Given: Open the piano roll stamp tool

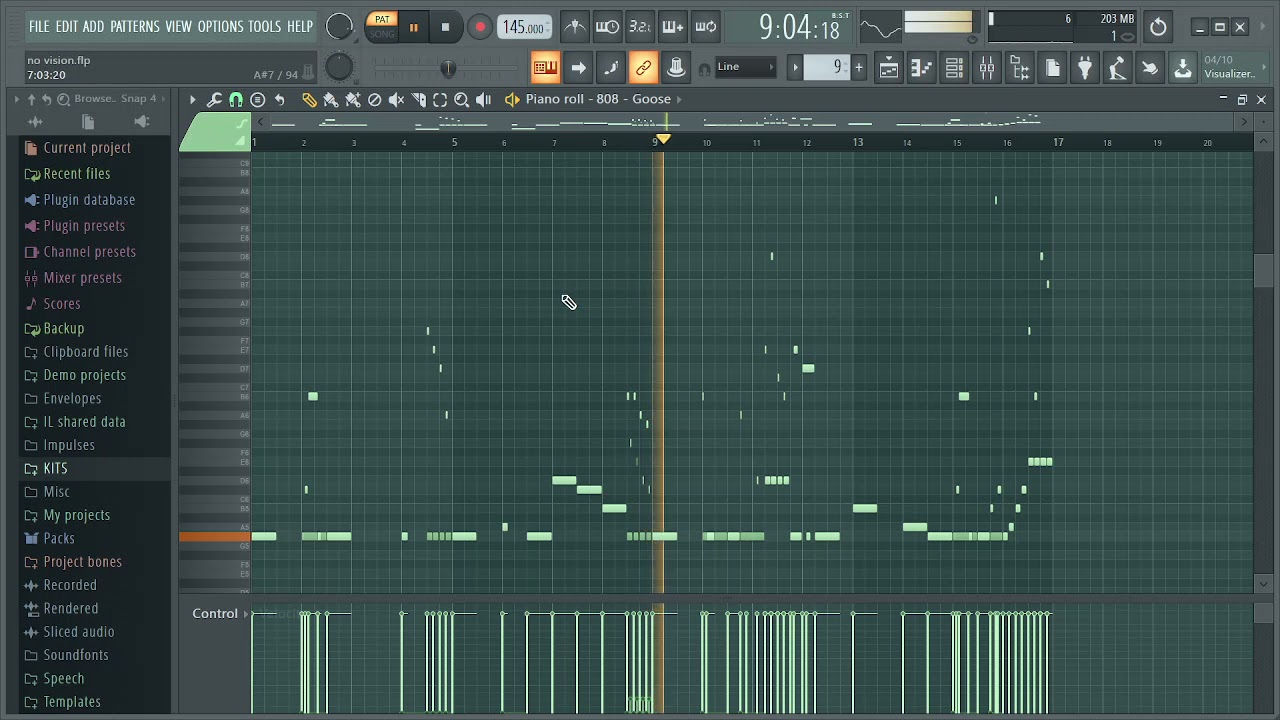Looking at the screenshot, I should pyautogui.click(x=258, y=99).
